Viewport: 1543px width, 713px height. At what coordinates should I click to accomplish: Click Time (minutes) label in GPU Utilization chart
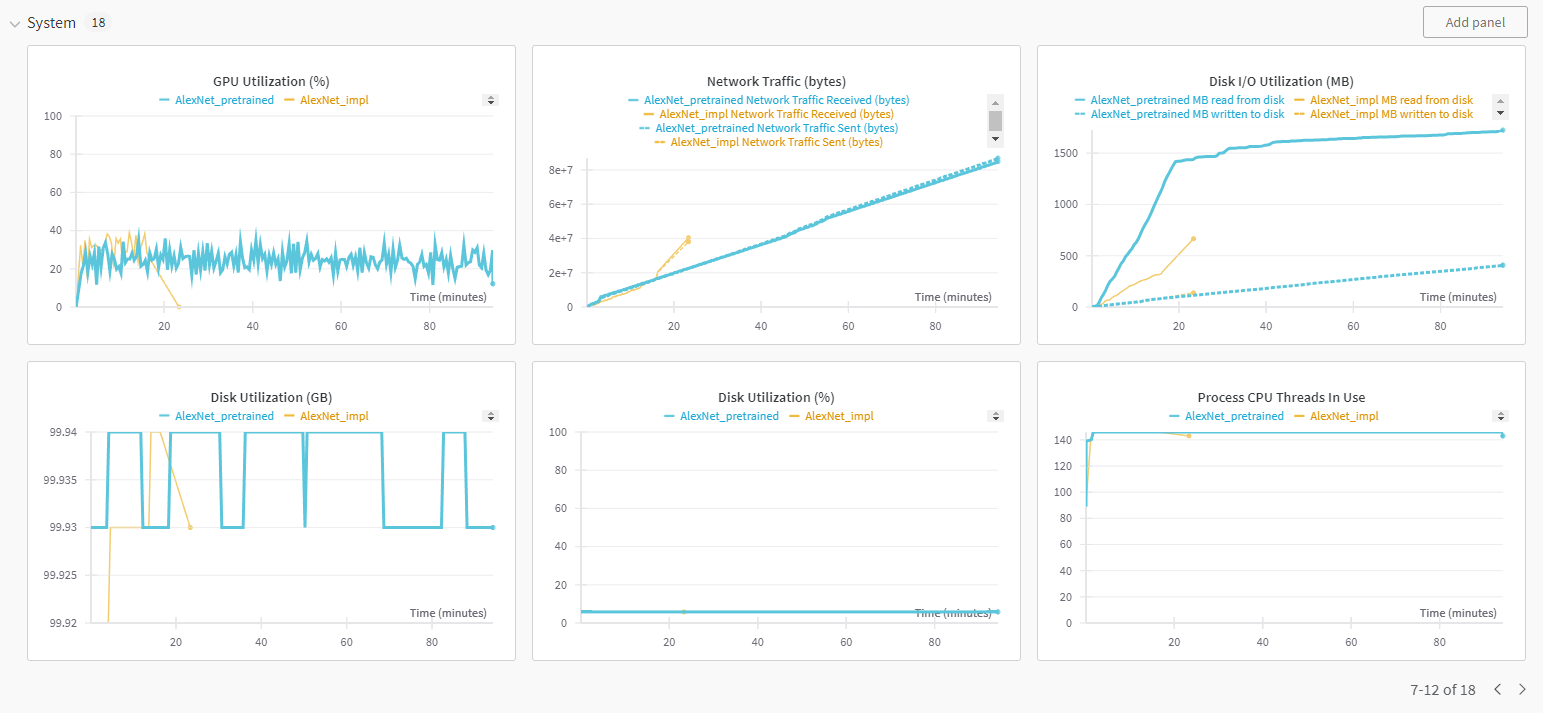coord(448,297)
